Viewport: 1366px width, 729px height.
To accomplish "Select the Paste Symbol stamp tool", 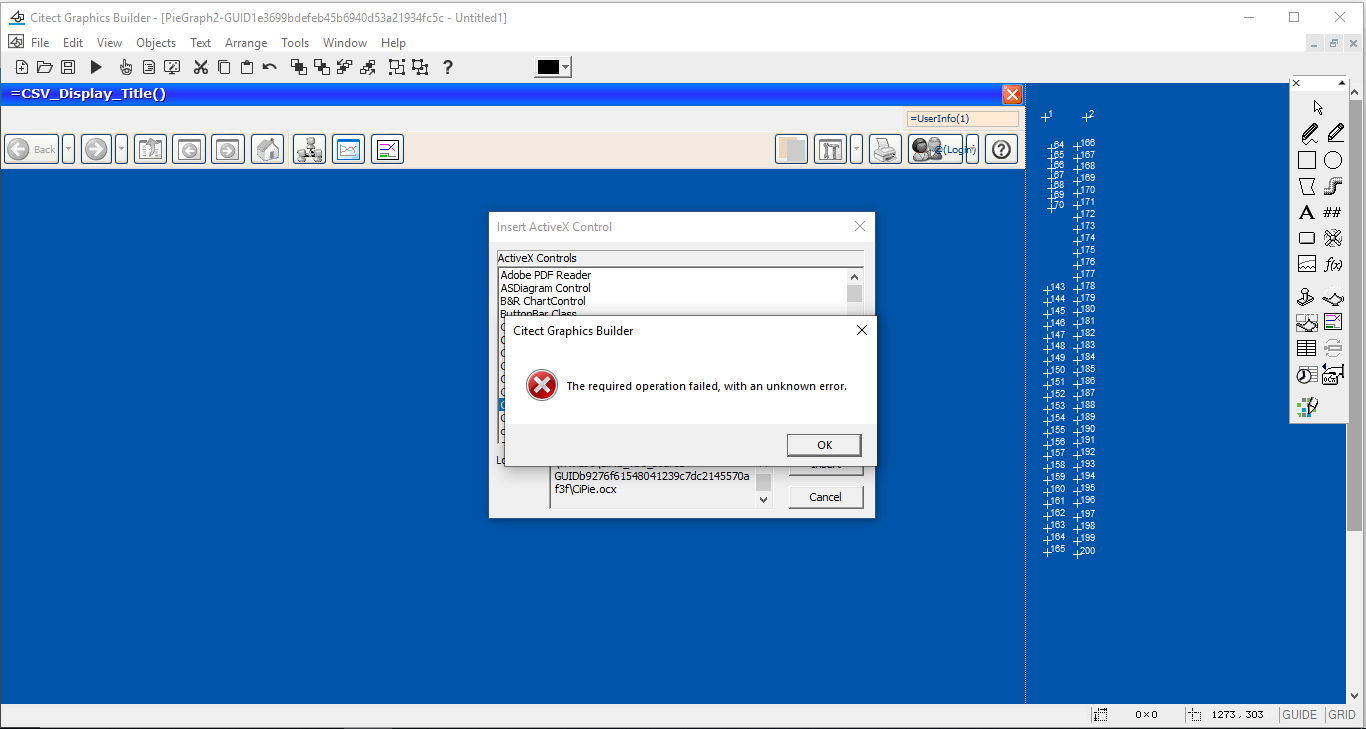I will pyautogui.click(x=1307, y=297).
